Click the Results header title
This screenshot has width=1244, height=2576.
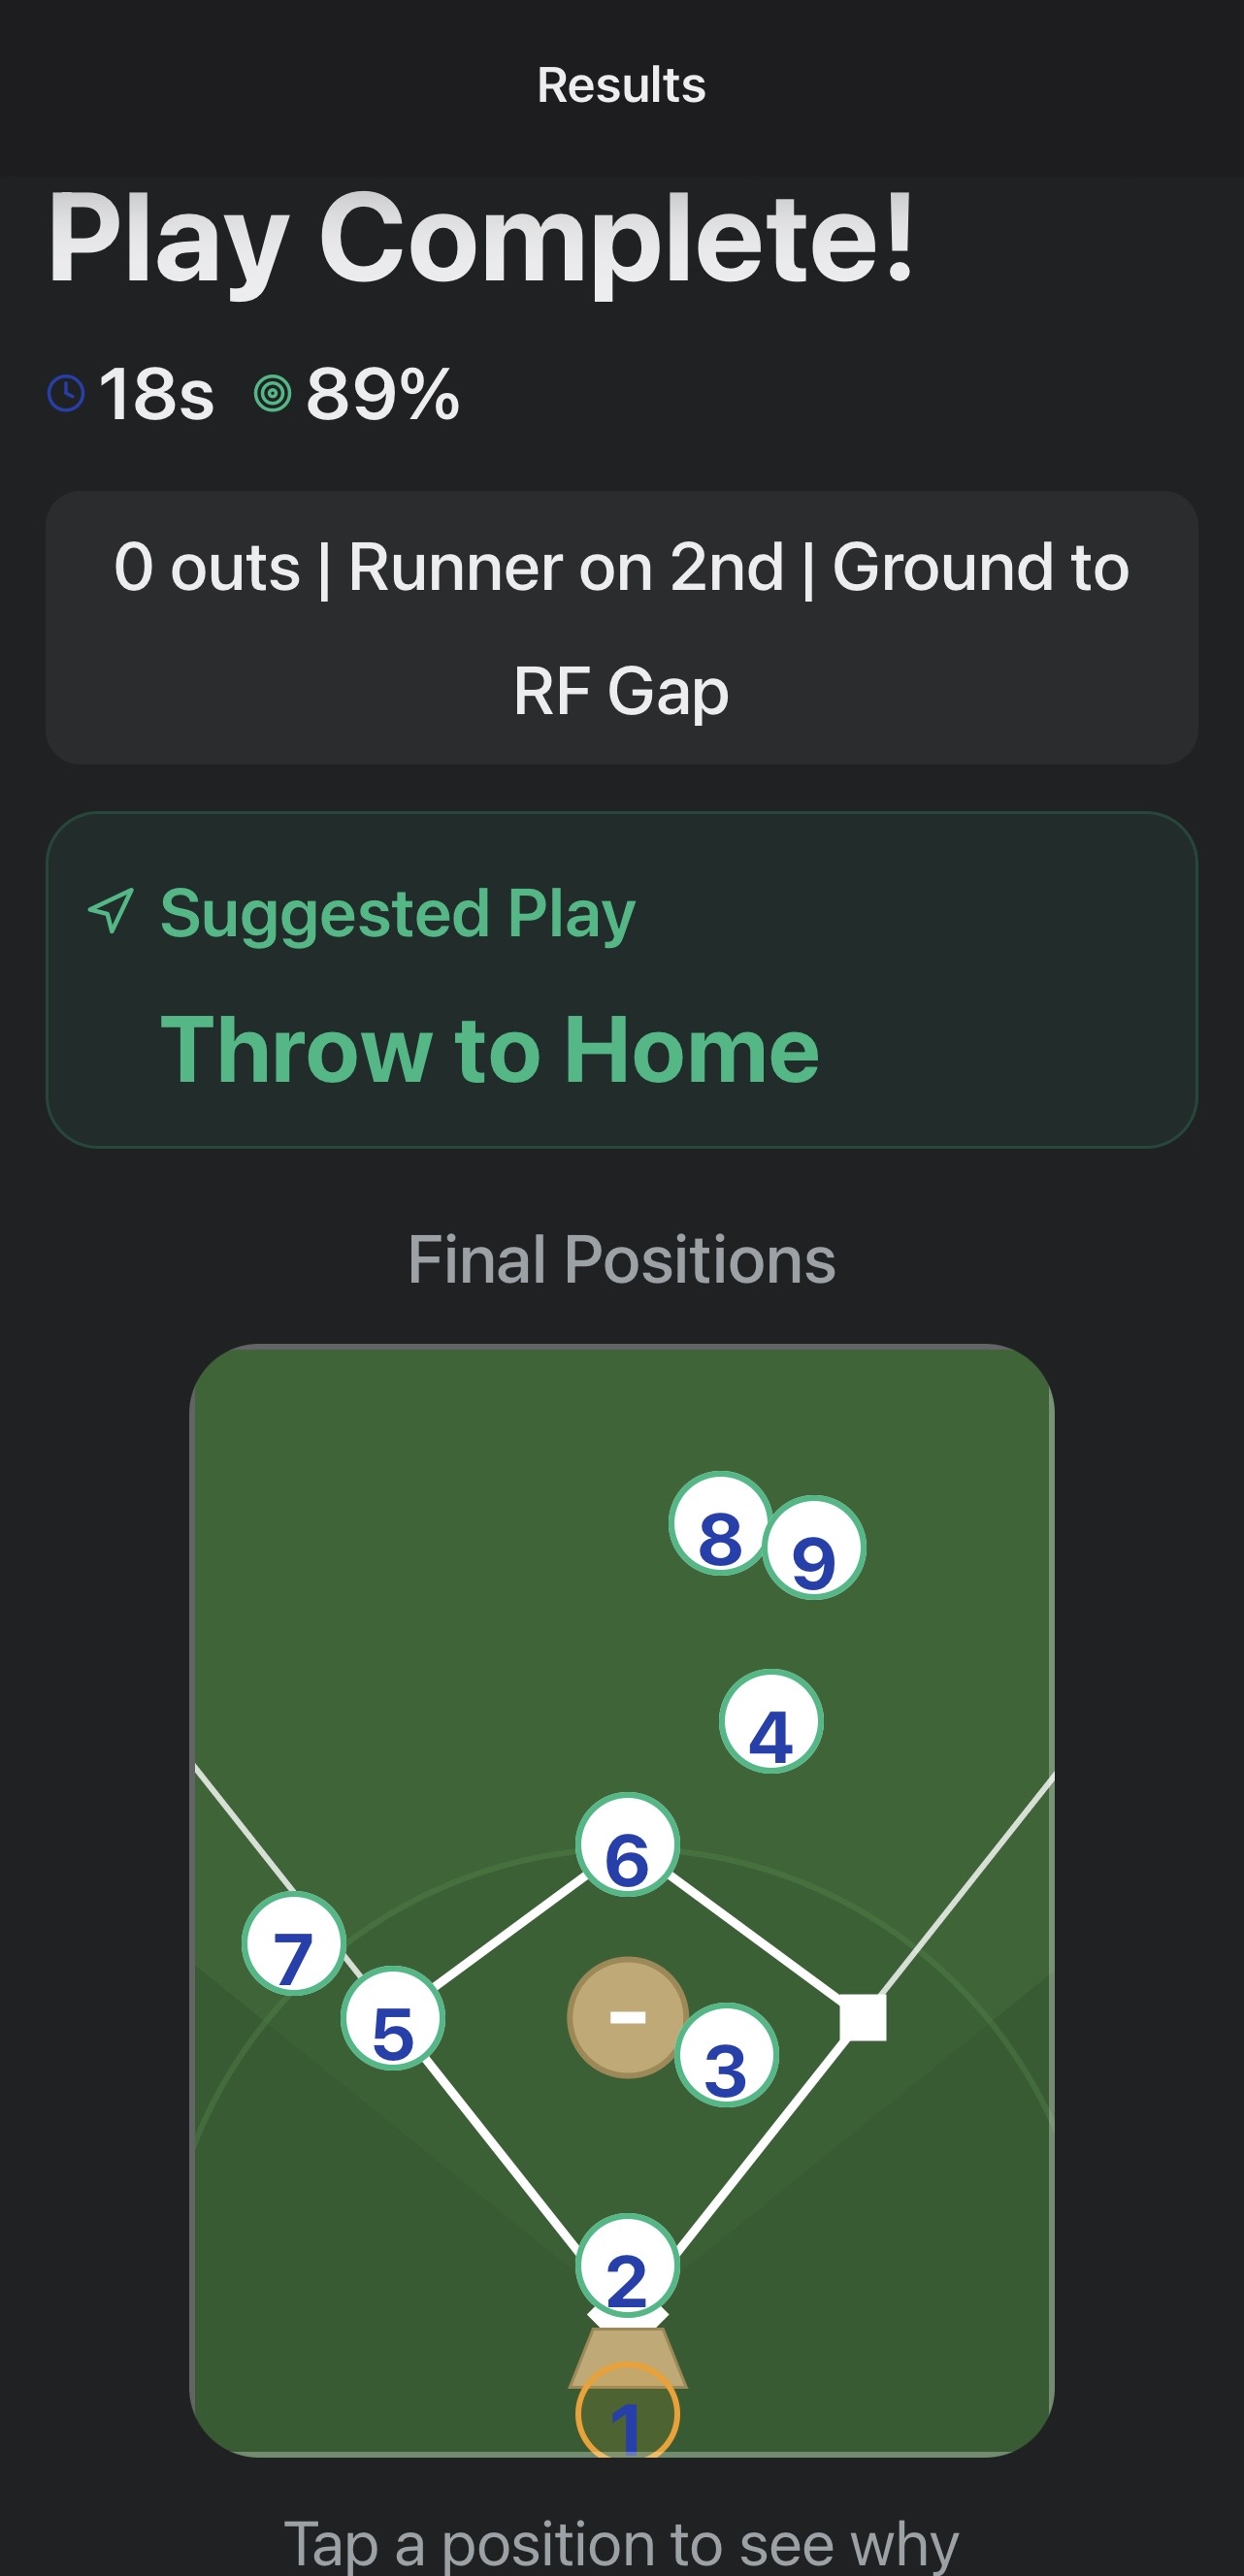click(621, 85)
